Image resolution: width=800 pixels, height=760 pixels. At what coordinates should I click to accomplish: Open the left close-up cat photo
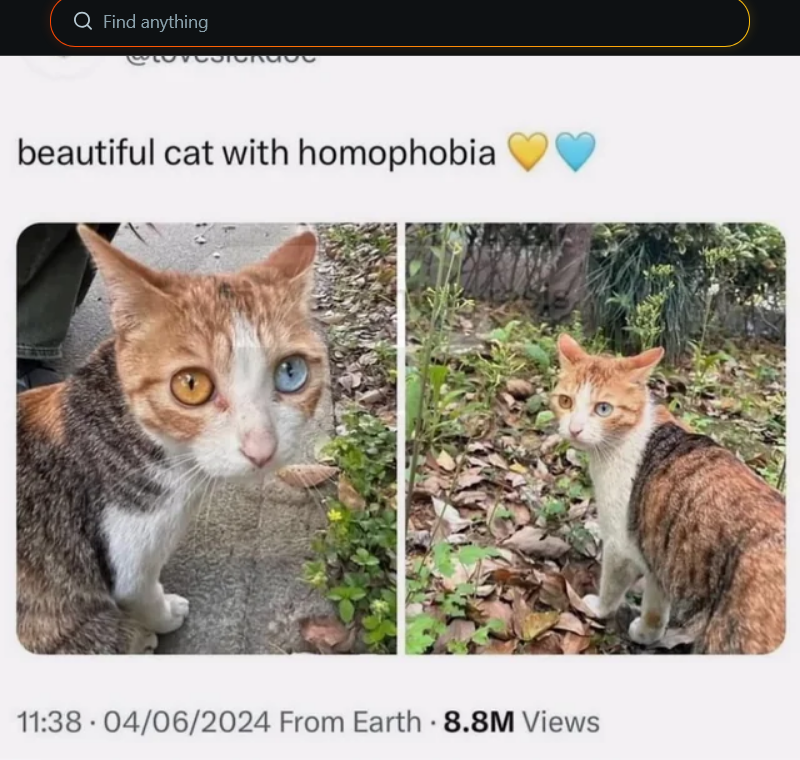click(207, 438)
